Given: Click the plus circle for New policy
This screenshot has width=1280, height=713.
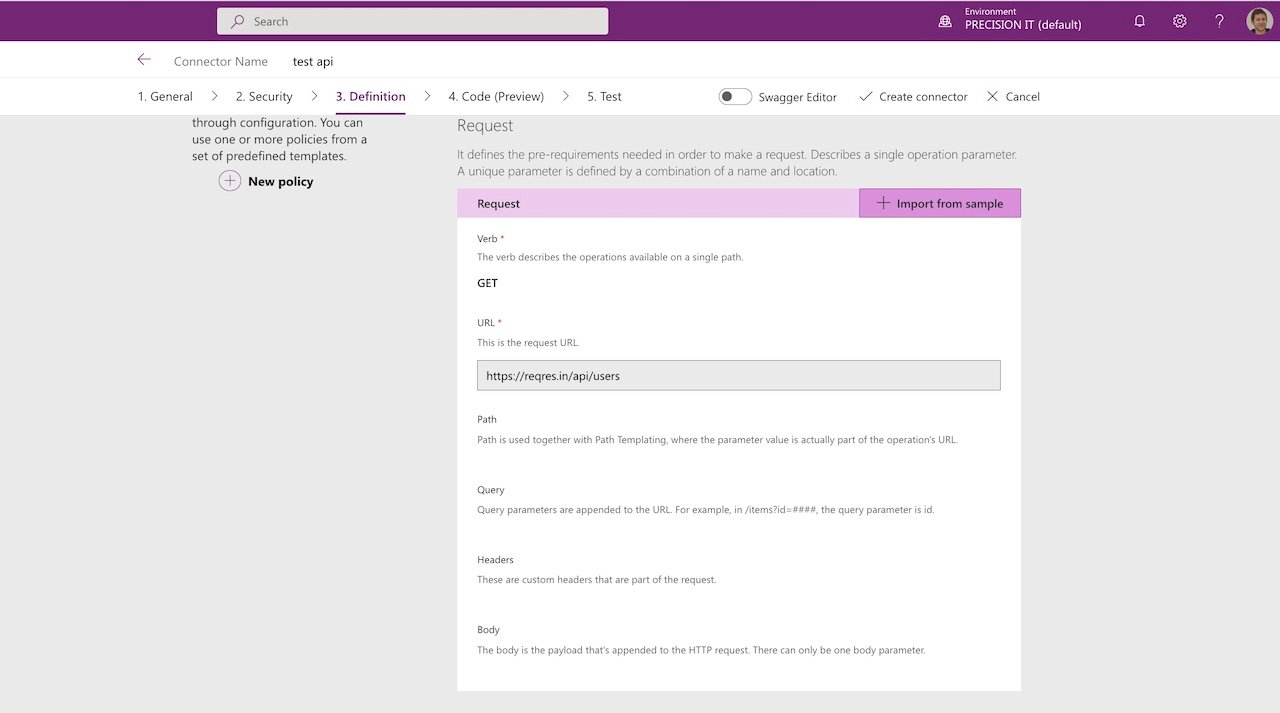Looking at the screenshot, I should tap(230, 181).
